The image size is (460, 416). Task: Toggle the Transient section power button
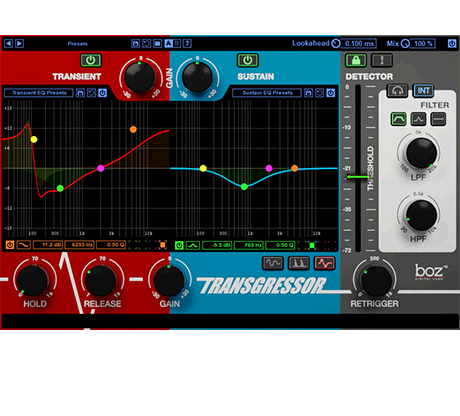[91, 60]
